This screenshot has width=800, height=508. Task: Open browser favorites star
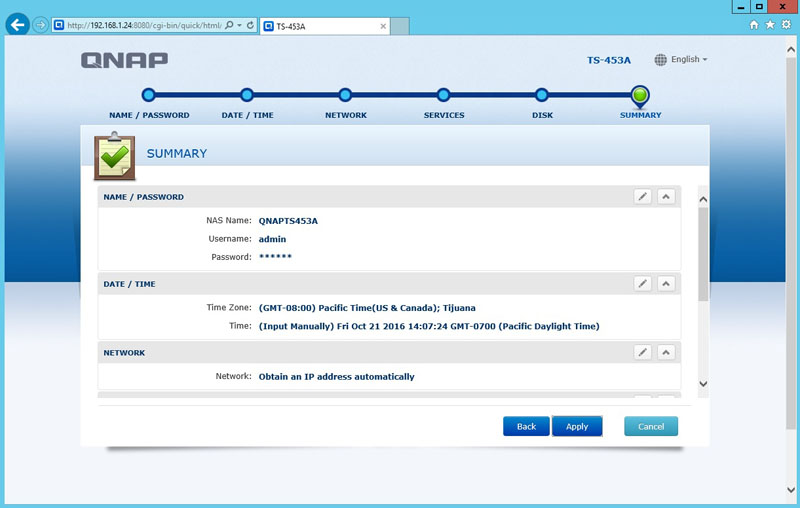click(x=770, y=24)
